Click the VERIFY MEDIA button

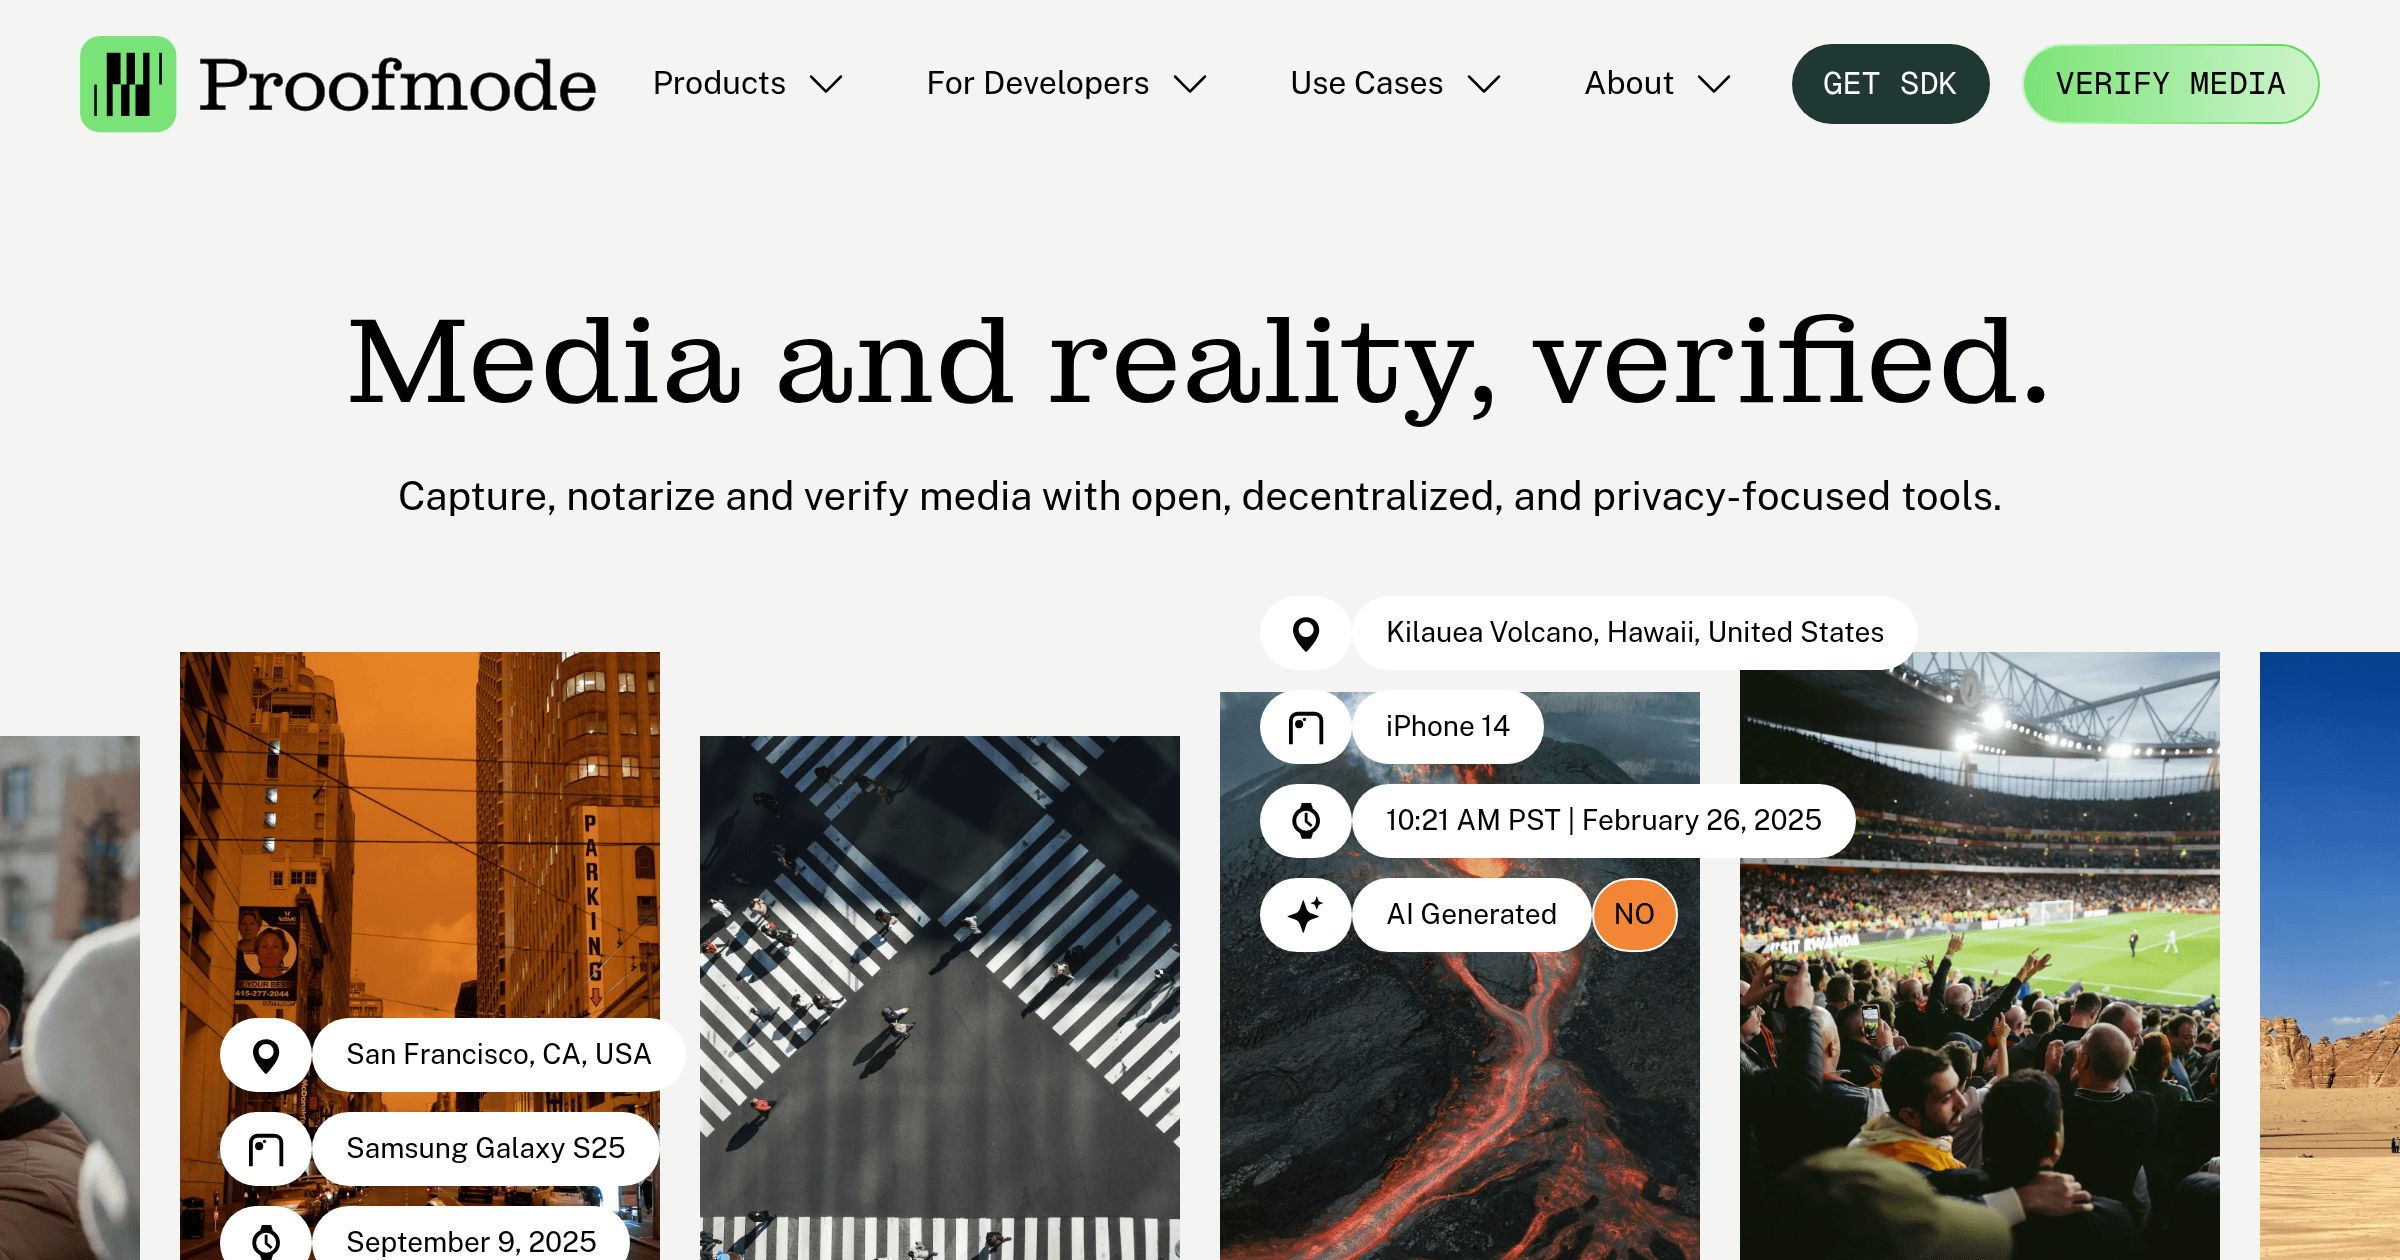pos(2171,84)
